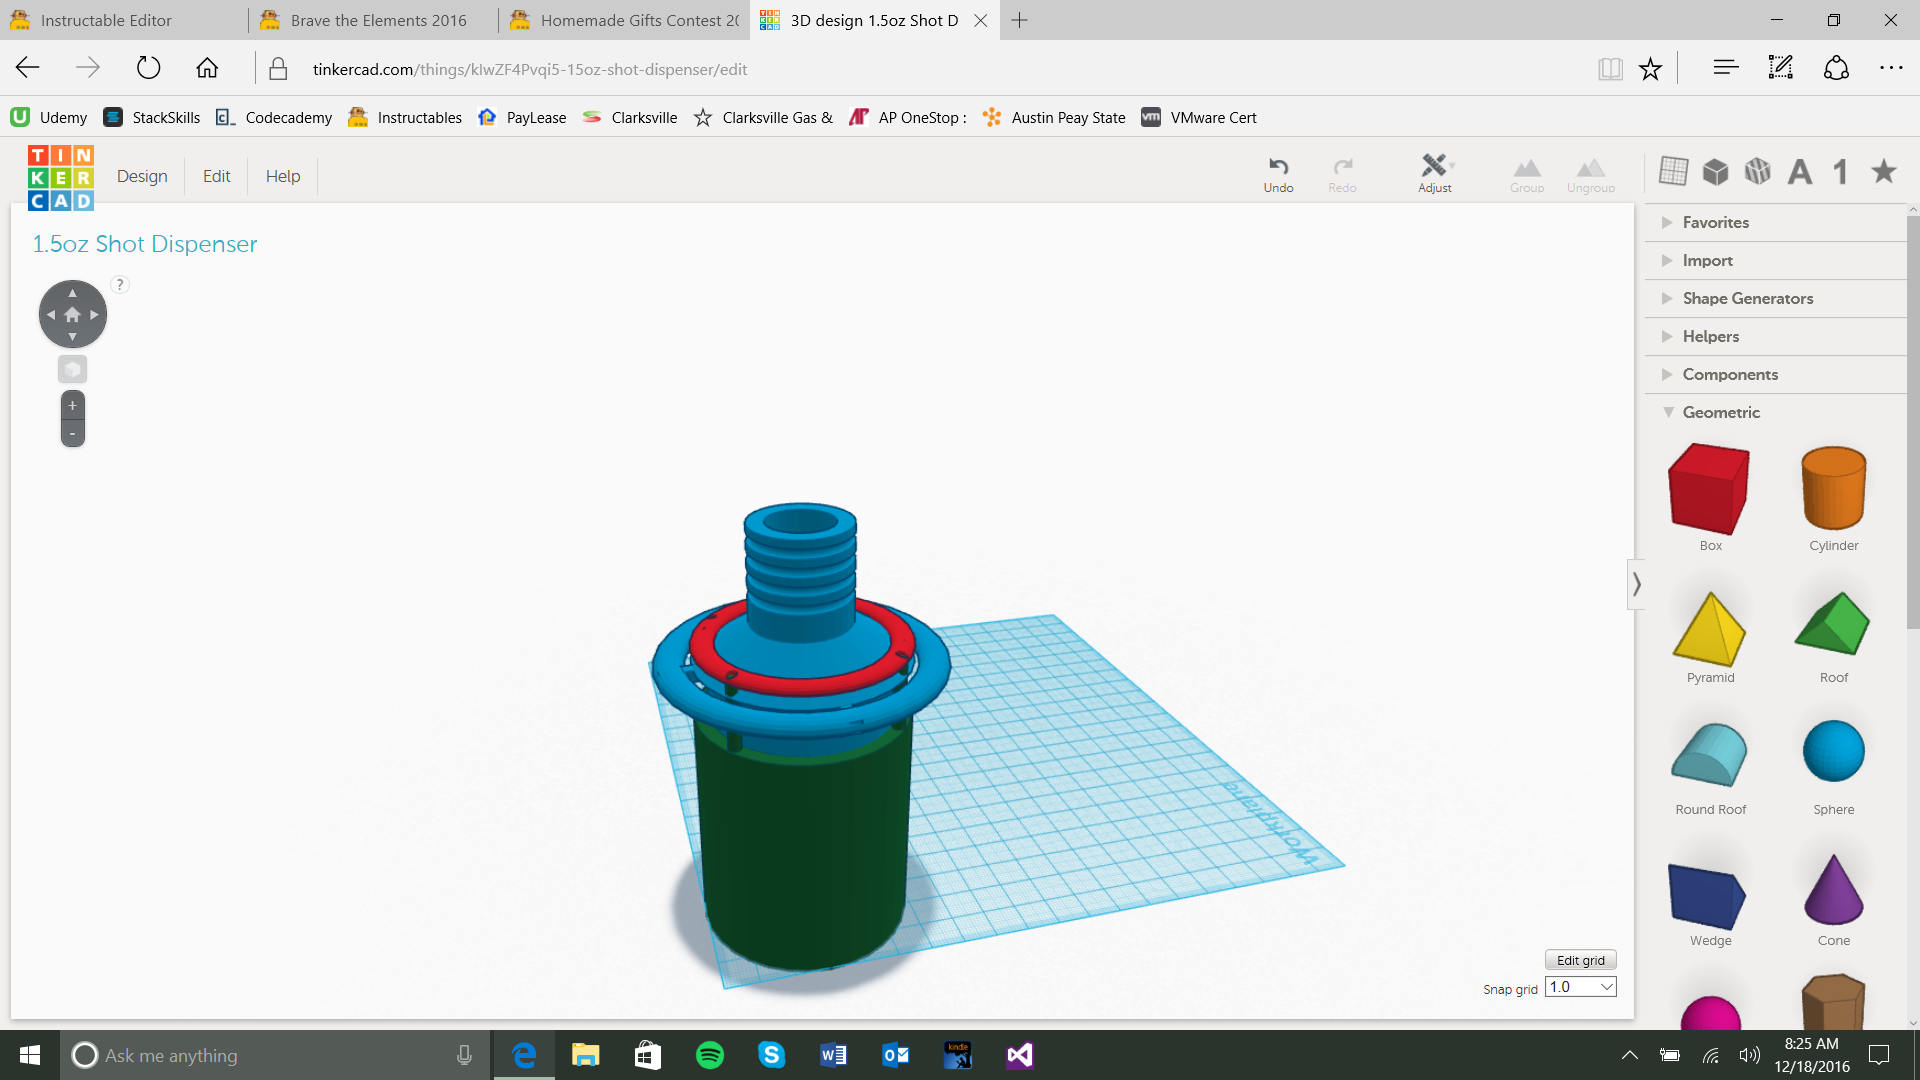Click the zoom in plus button
Viewport: 1920px width, 1080px height.
coord(72,405)
